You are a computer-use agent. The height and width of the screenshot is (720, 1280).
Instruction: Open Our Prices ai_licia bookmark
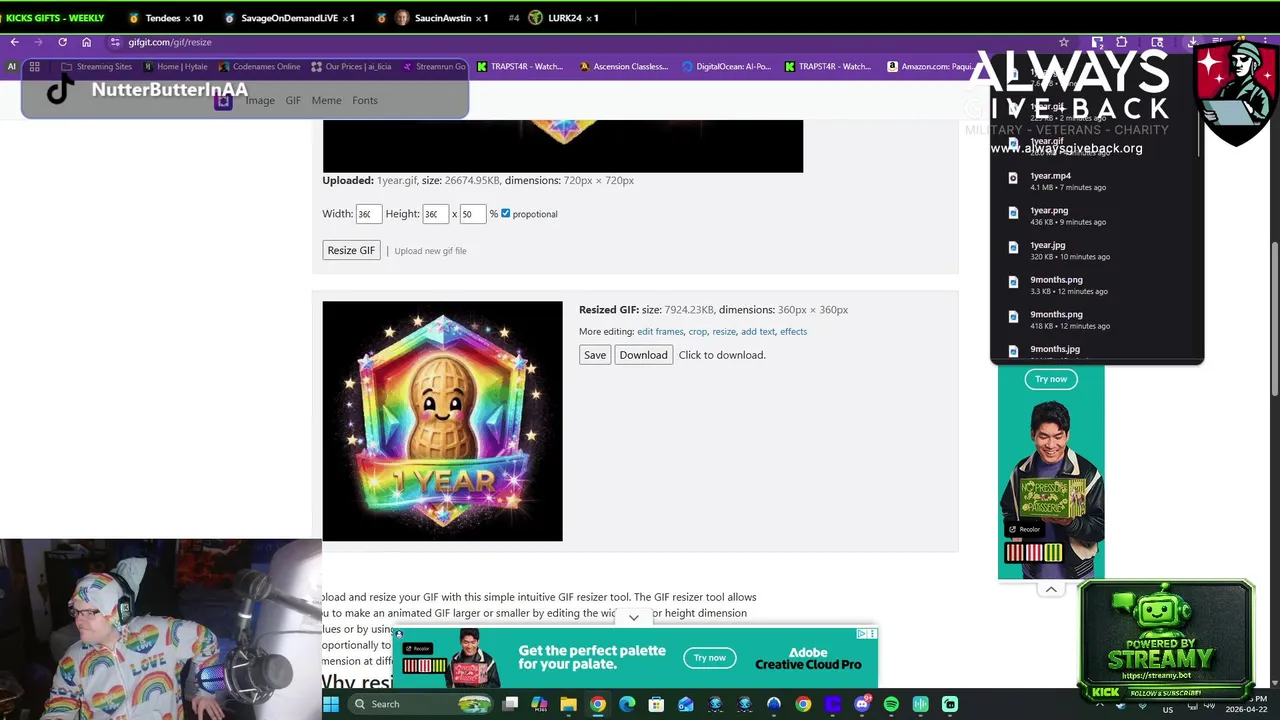[x=350, y=67]
